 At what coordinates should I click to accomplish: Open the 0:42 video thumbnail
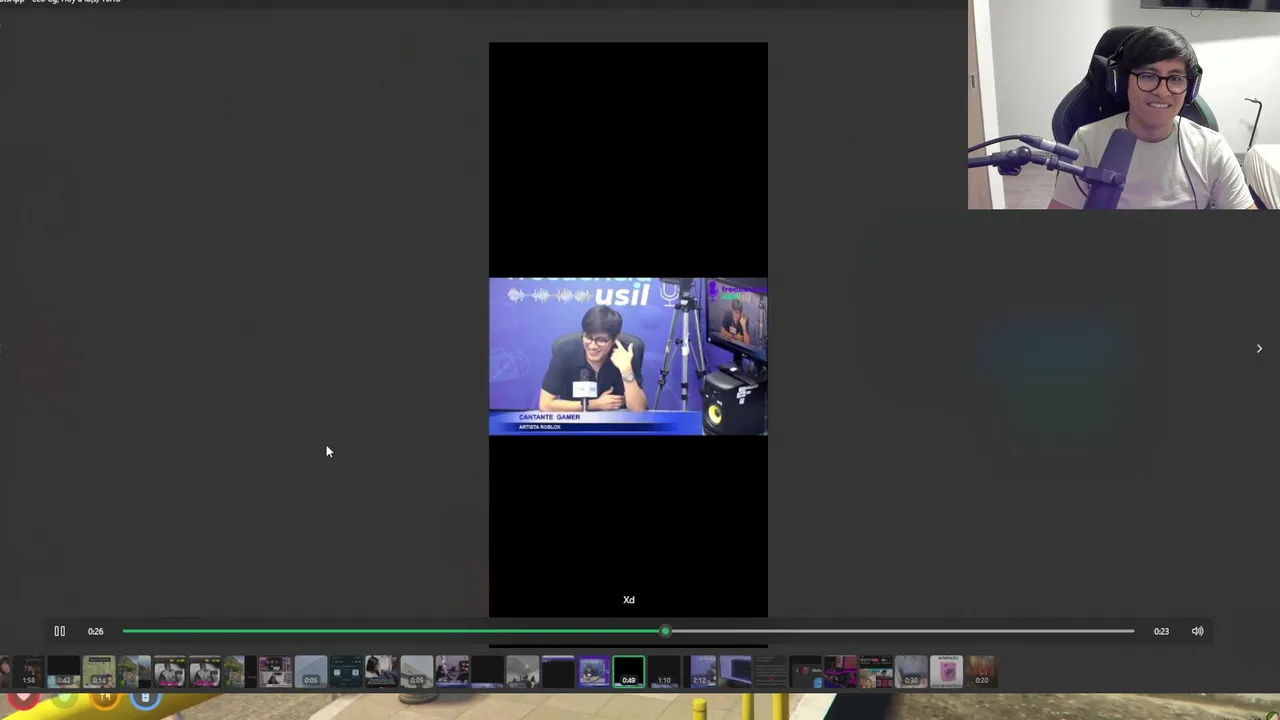(x=64, y=672)
